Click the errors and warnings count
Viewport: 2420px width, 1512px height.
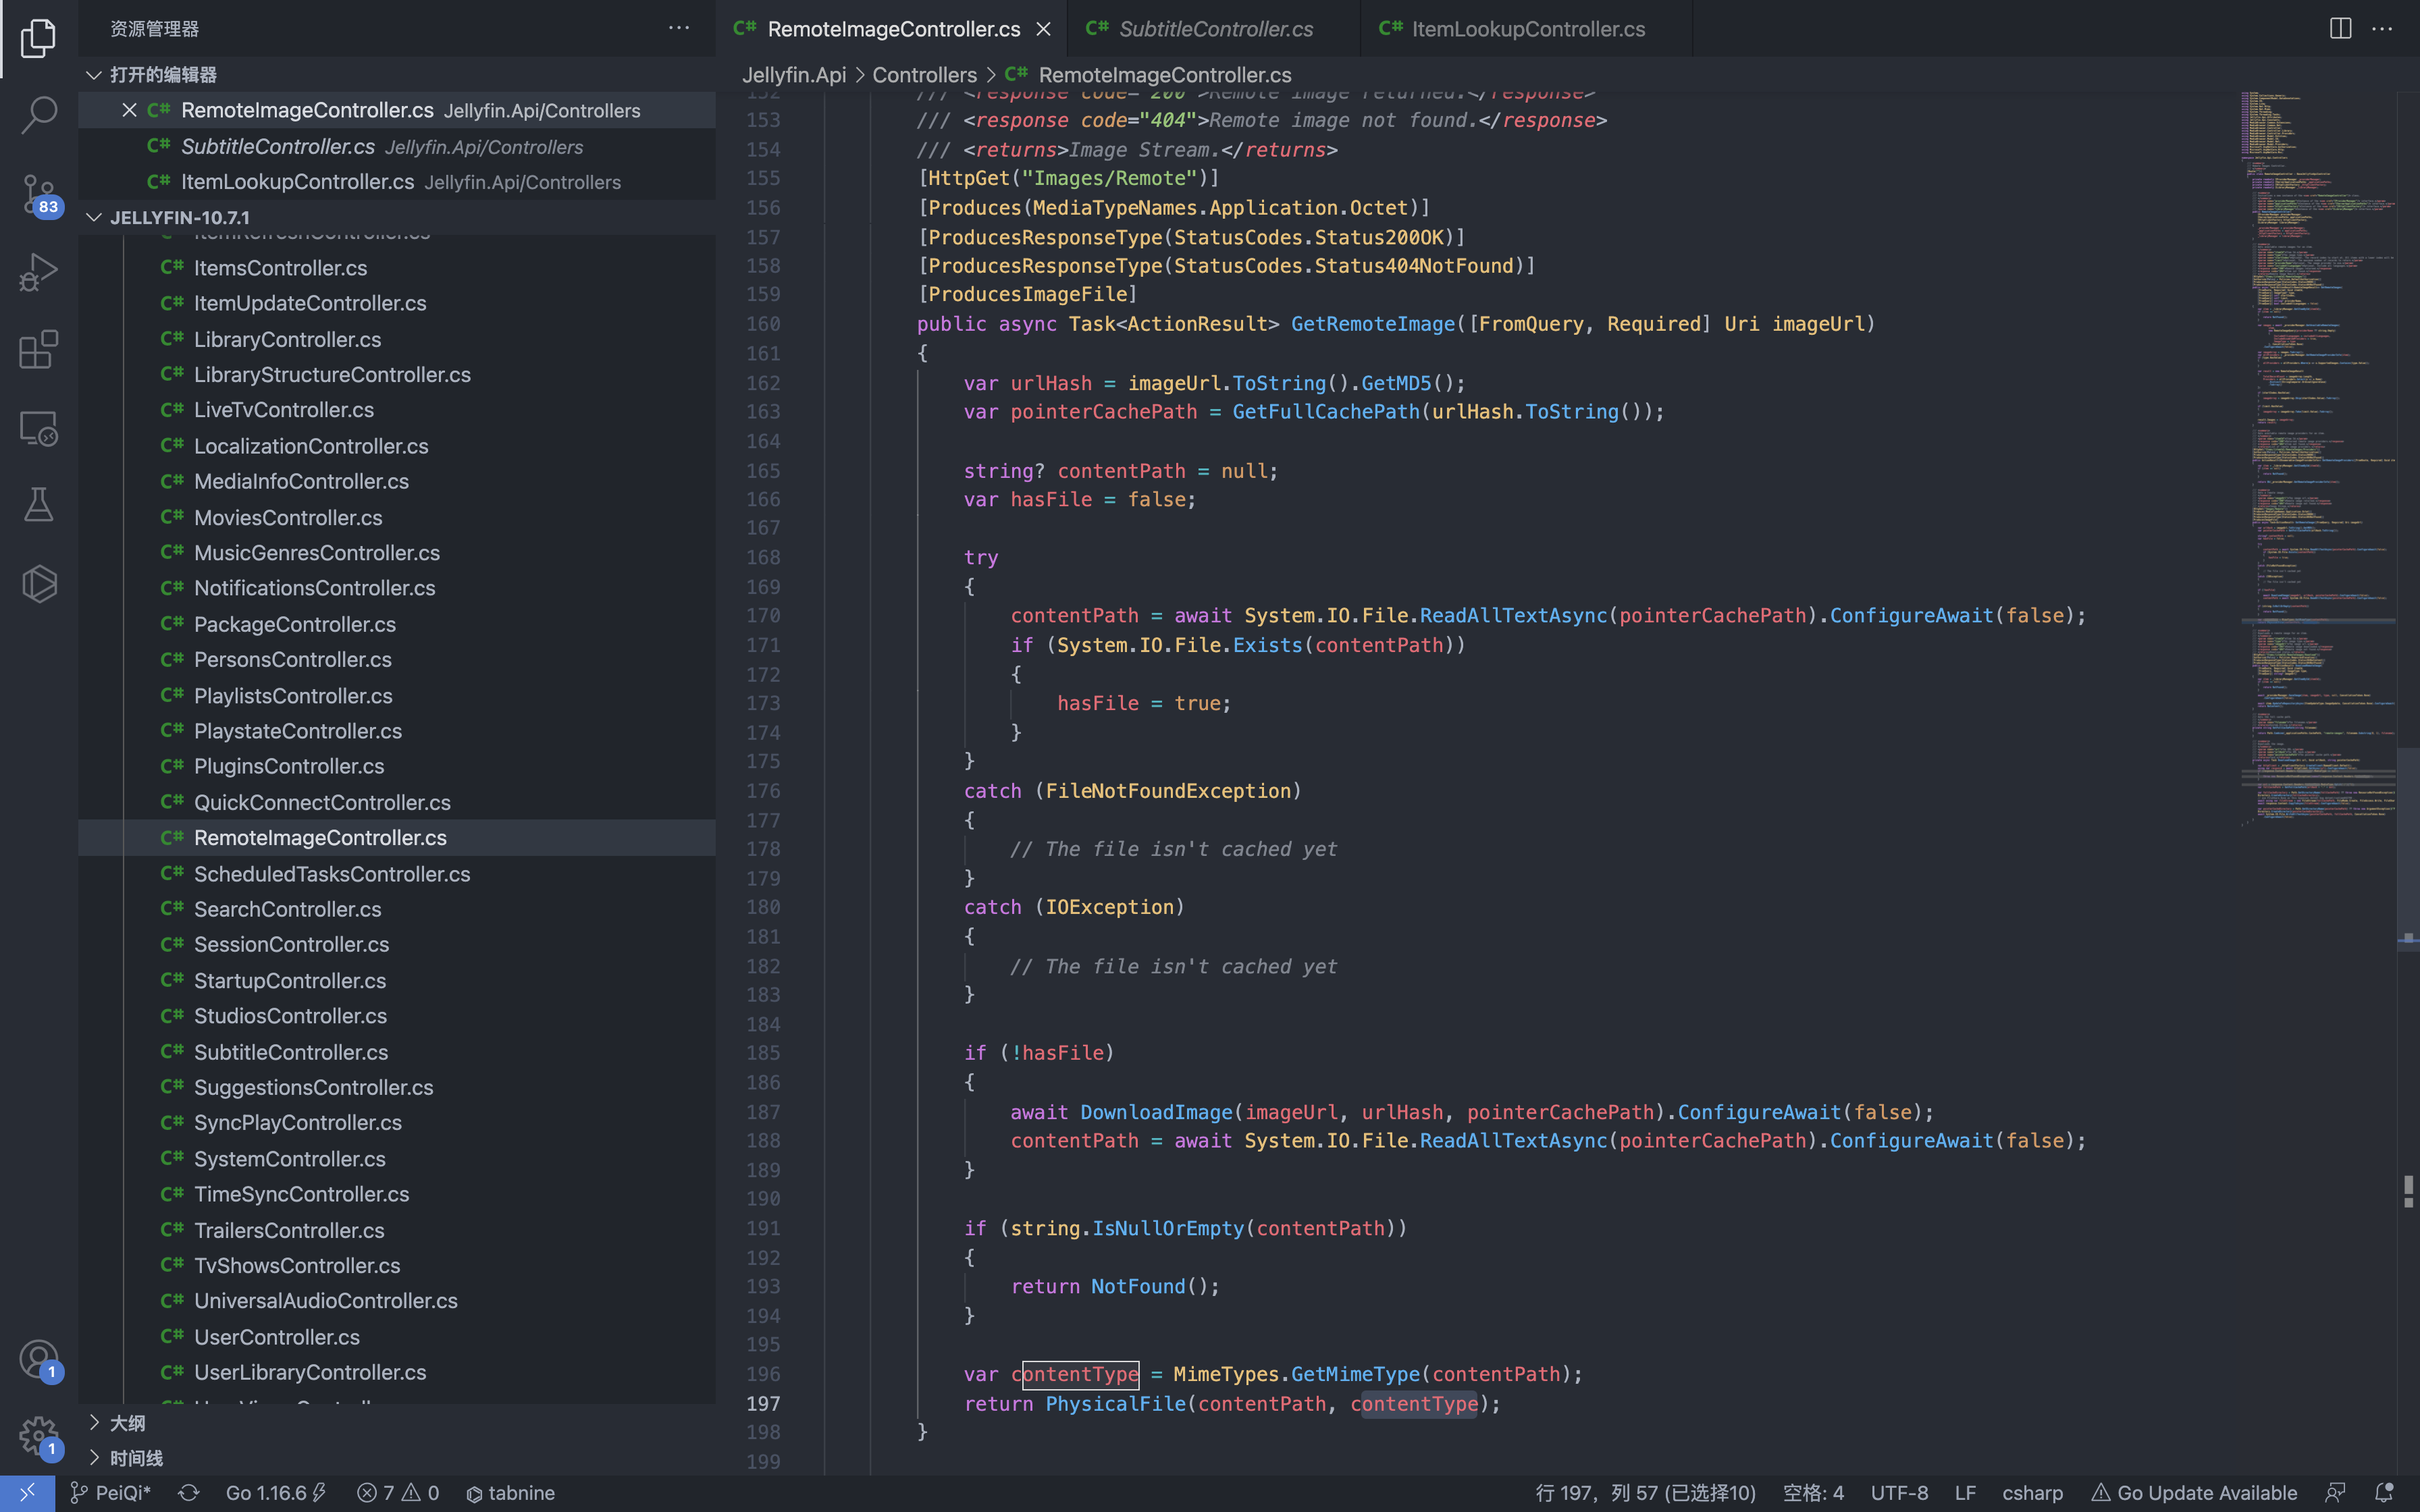coord(398,1492)
